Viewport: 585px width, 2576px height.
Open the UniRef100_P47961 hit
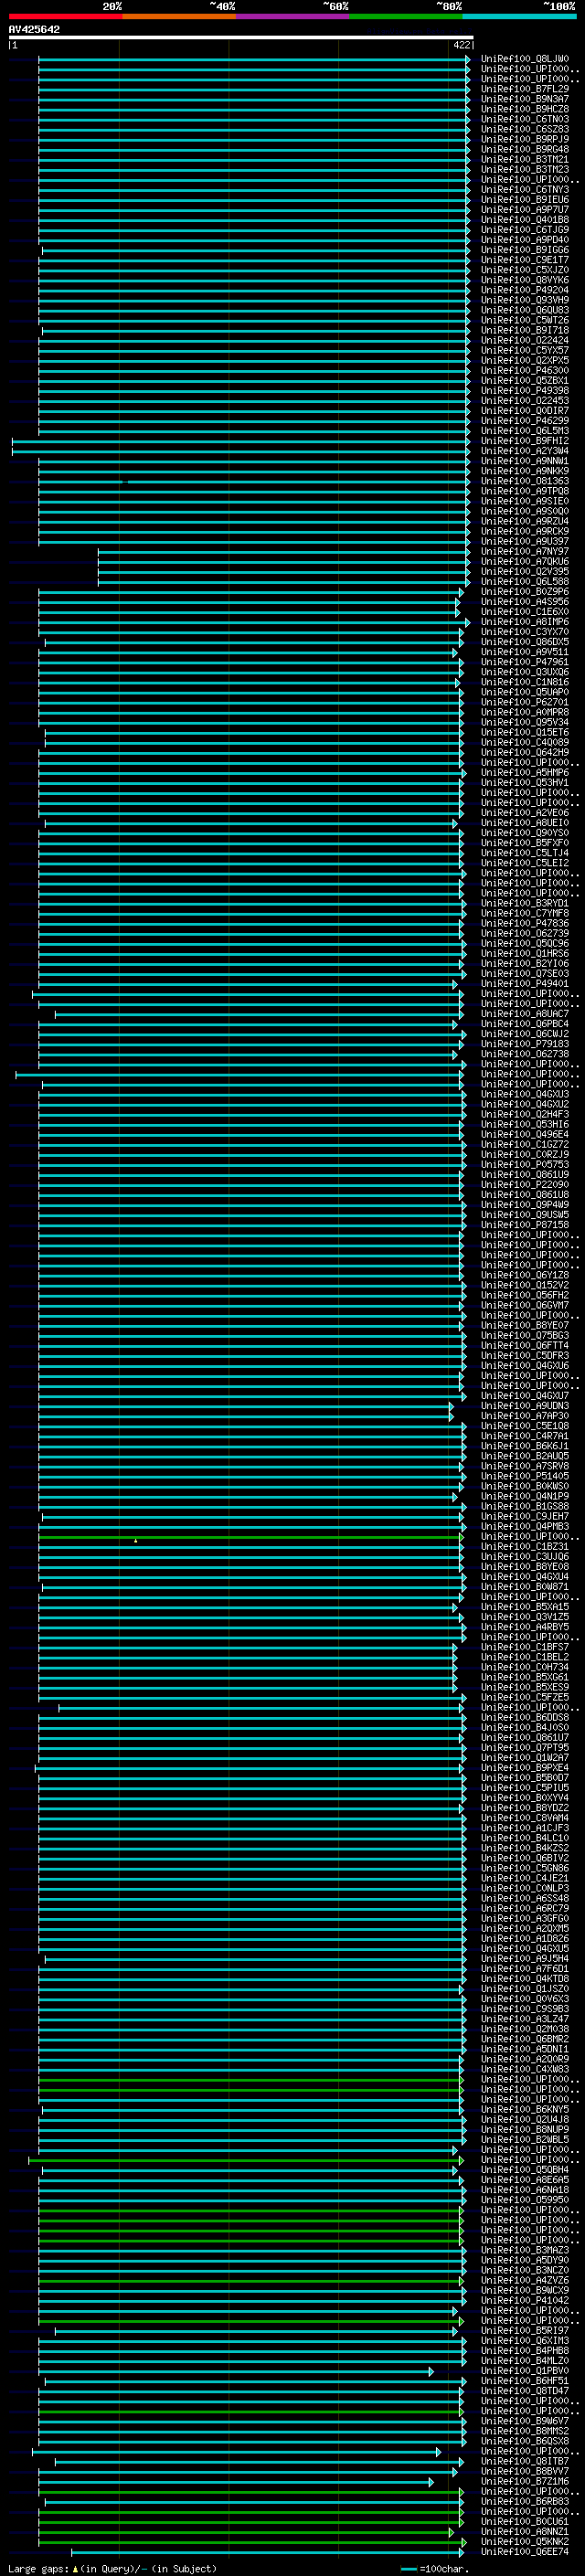click(525, 662)
